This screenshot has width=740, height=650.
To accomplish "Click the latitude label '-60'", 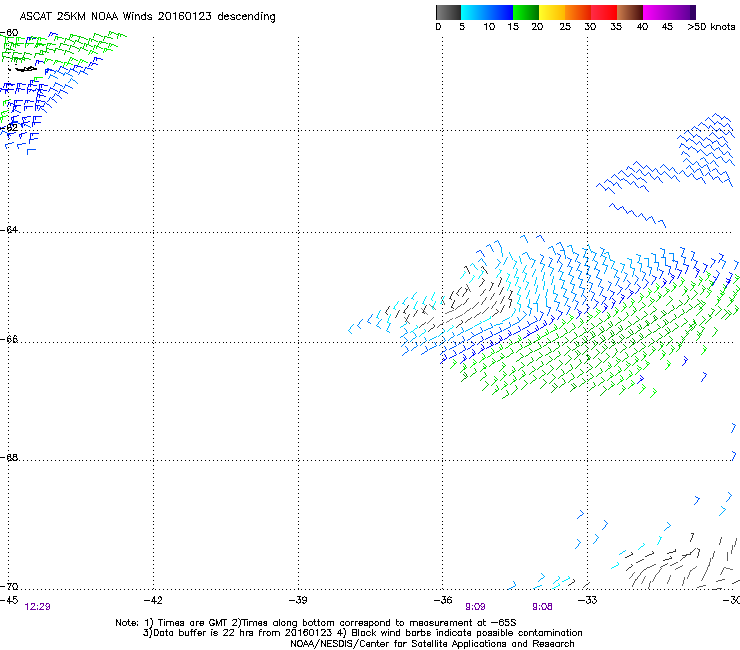I will [9, 33].
